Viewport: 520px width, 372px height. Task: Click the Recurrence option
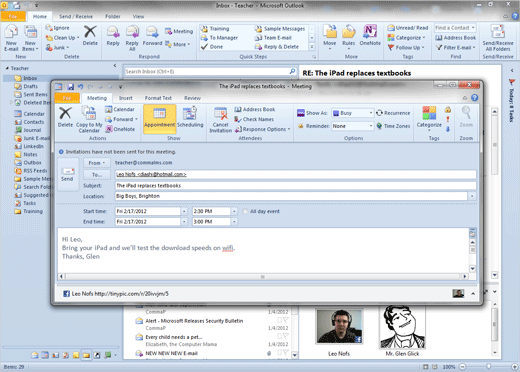pyautogui.click(x=393, y=113)
